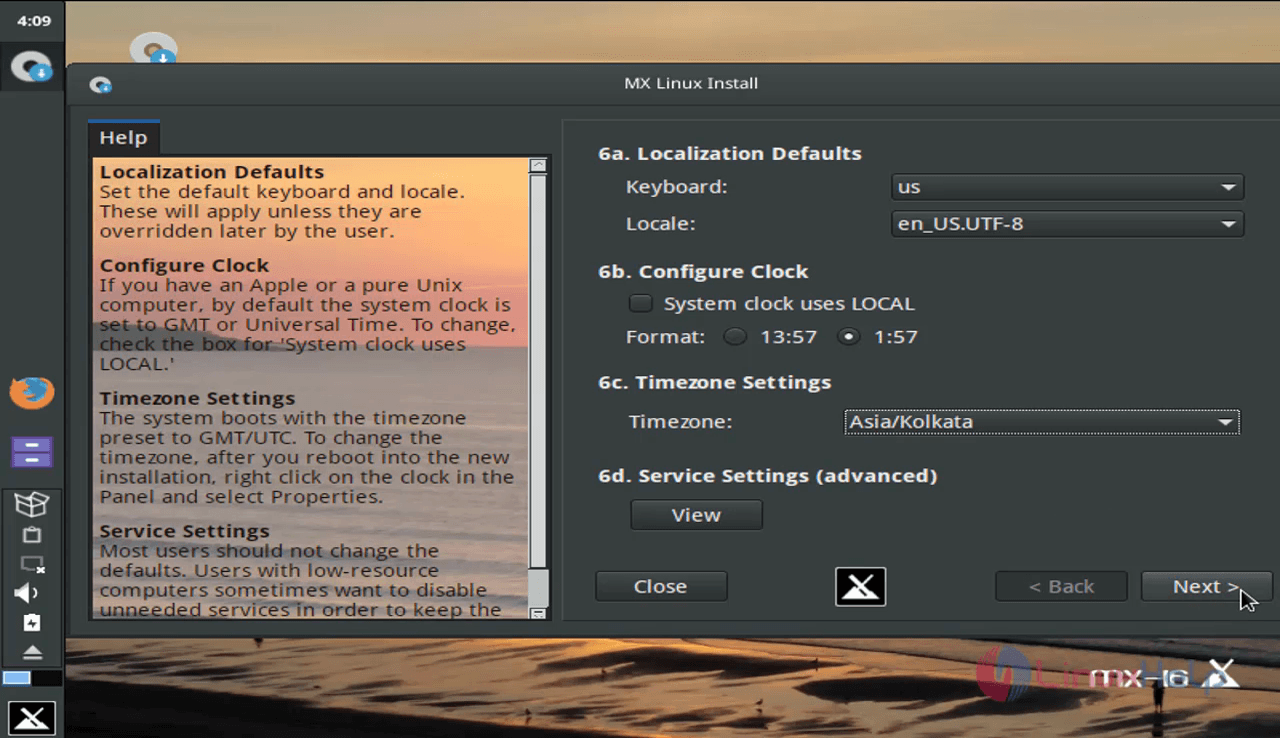
Task: Click the '6d. Service Settings (advanced)' heading
Action: (x=768, y=476)
